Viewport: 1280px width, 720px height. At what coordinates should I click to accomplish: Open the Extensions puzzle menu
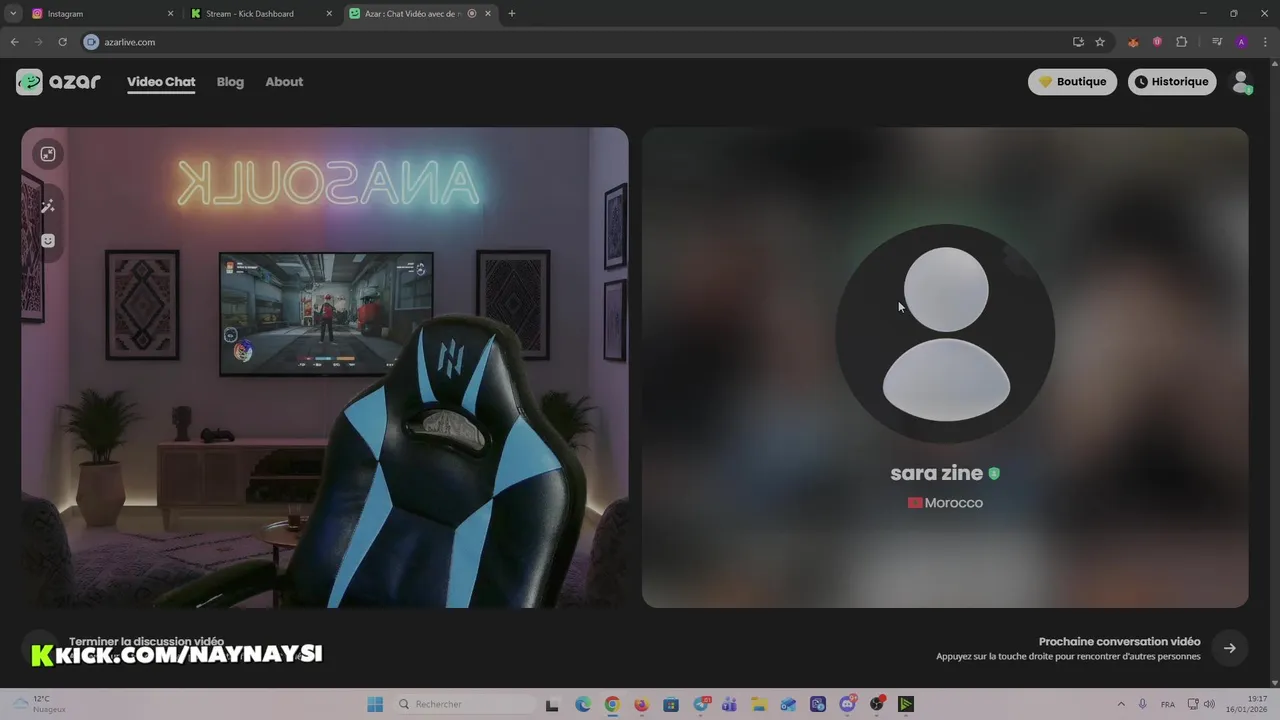click(x=1181, y=42)
